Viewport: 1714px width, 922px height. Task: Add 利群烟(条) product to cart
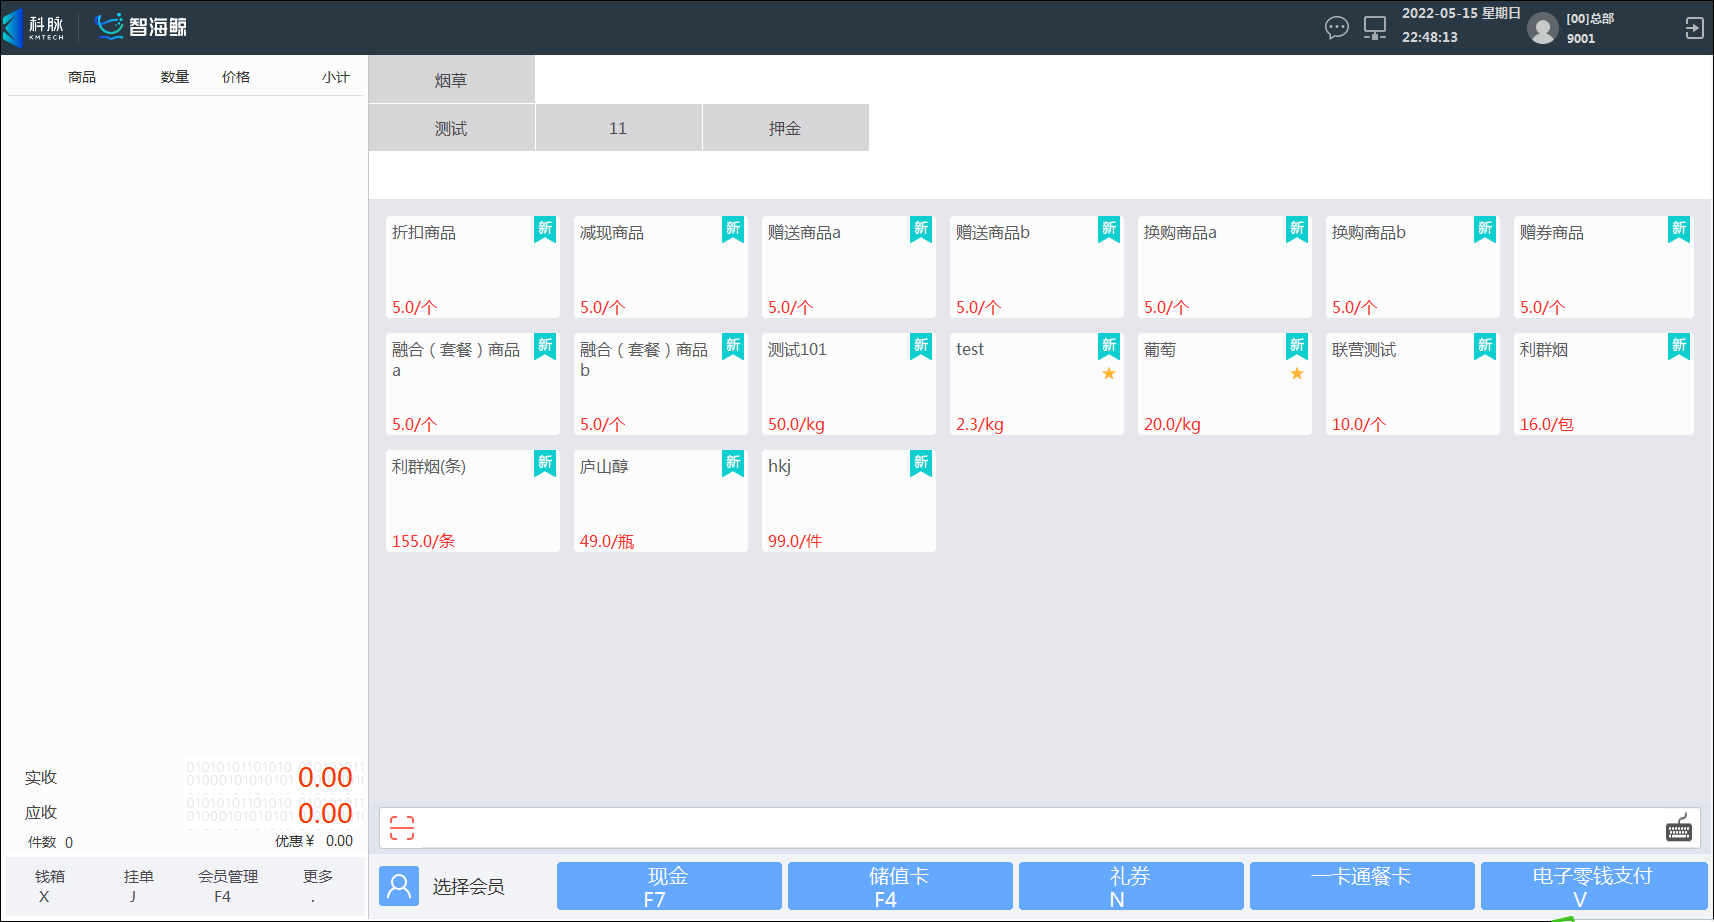click(472, 501)
